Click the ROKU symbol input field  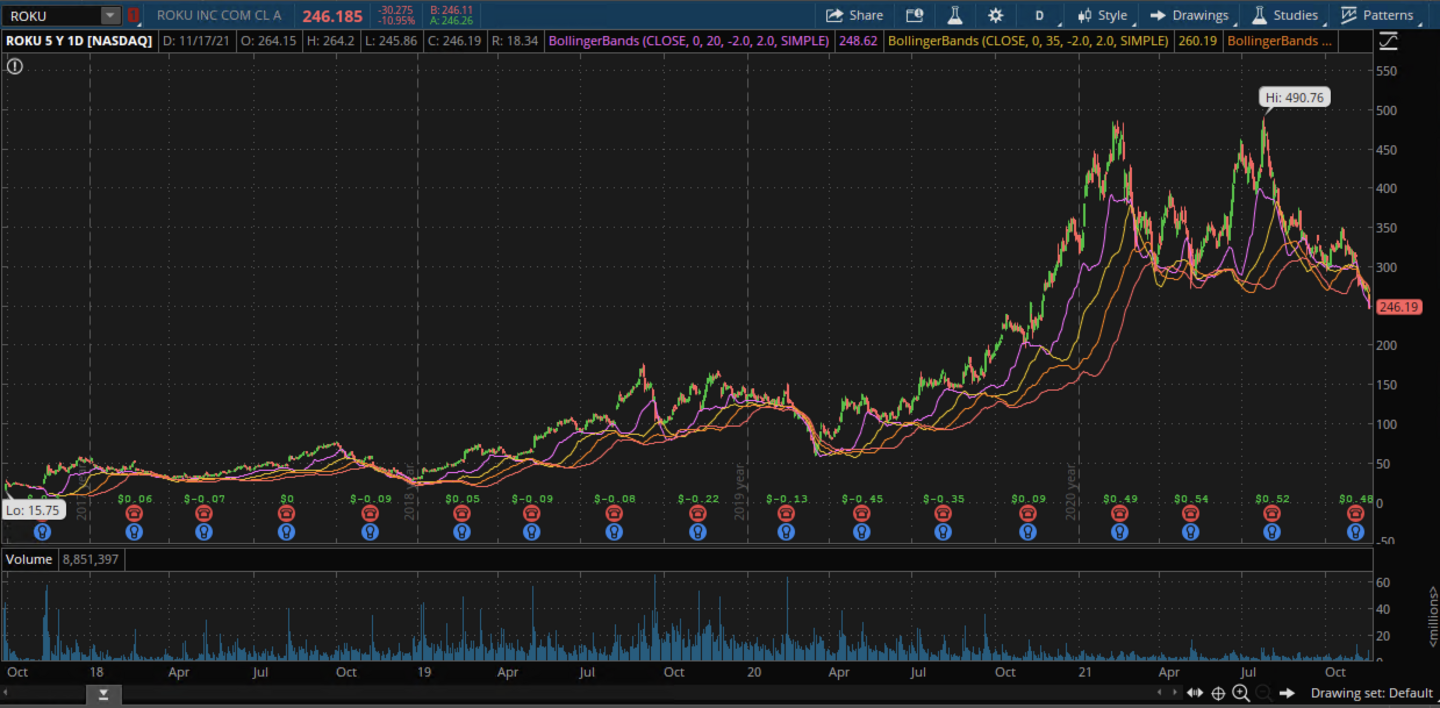[x=52, y=15]
